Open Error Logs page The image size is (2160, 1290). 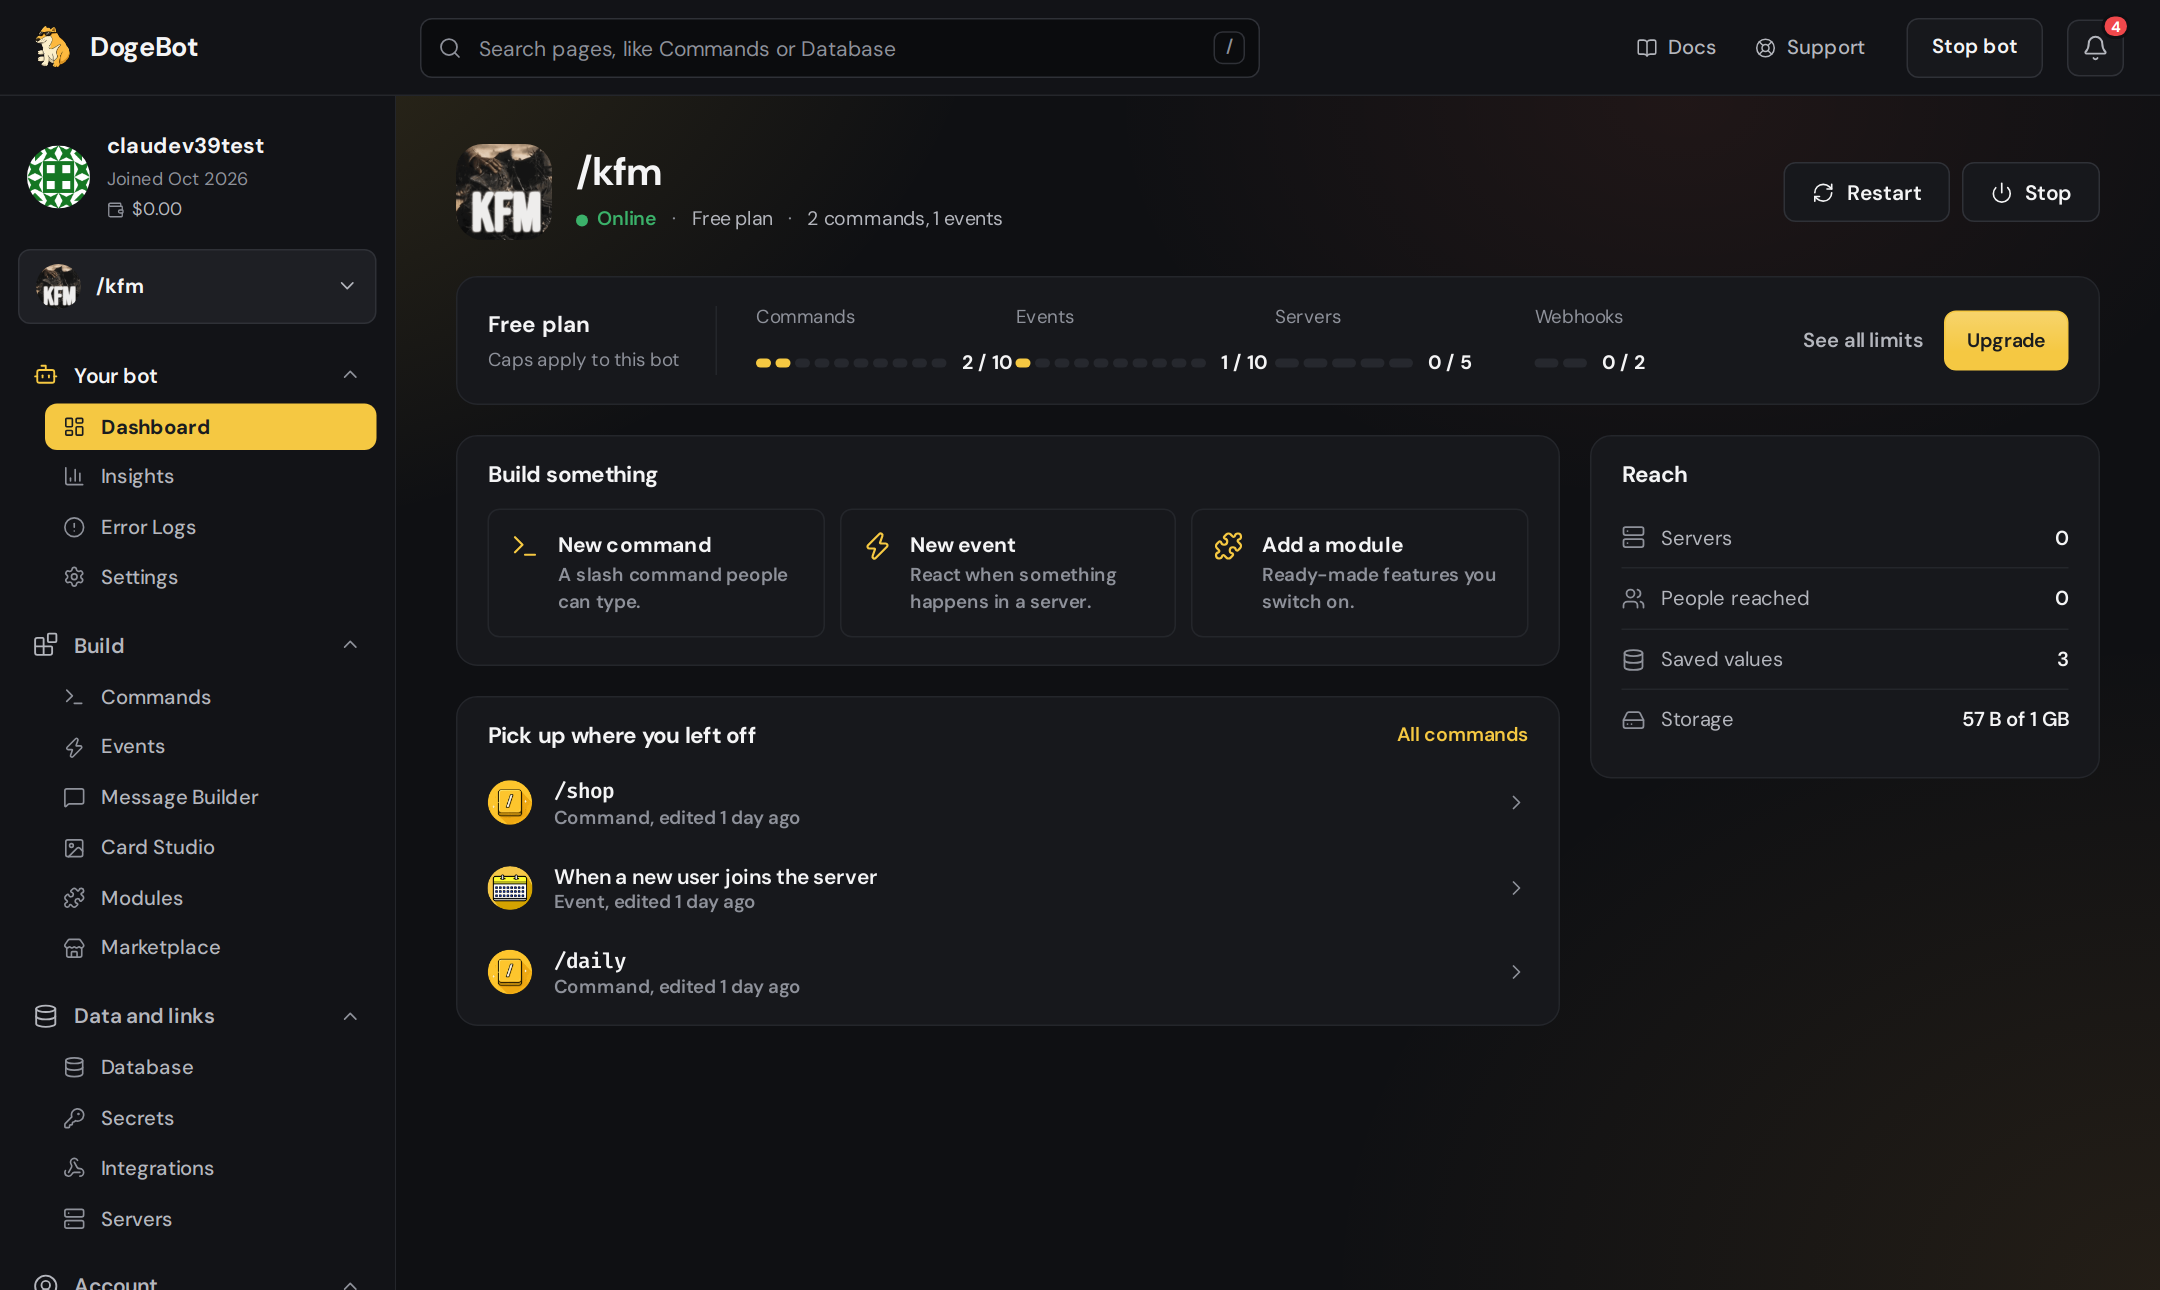pyautogui.click(x=210, y=527)
